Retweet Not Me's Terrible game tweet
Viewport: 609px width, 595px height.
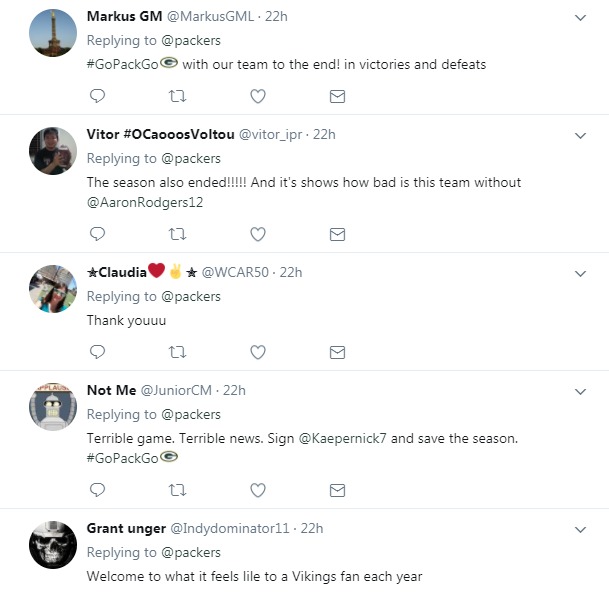[177, 490]
